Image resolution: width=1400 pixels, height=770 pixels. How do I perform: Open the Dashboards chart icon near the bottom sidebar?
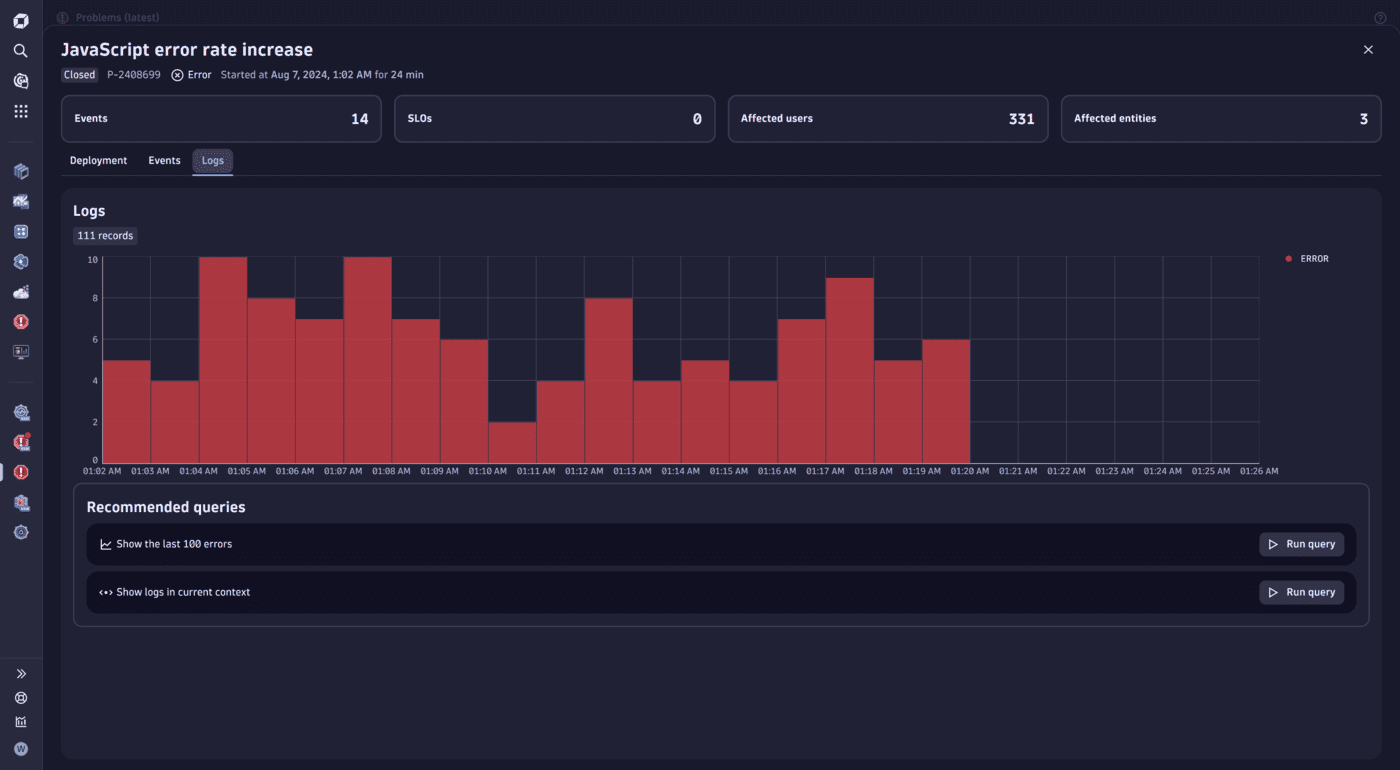pos(20,721)
